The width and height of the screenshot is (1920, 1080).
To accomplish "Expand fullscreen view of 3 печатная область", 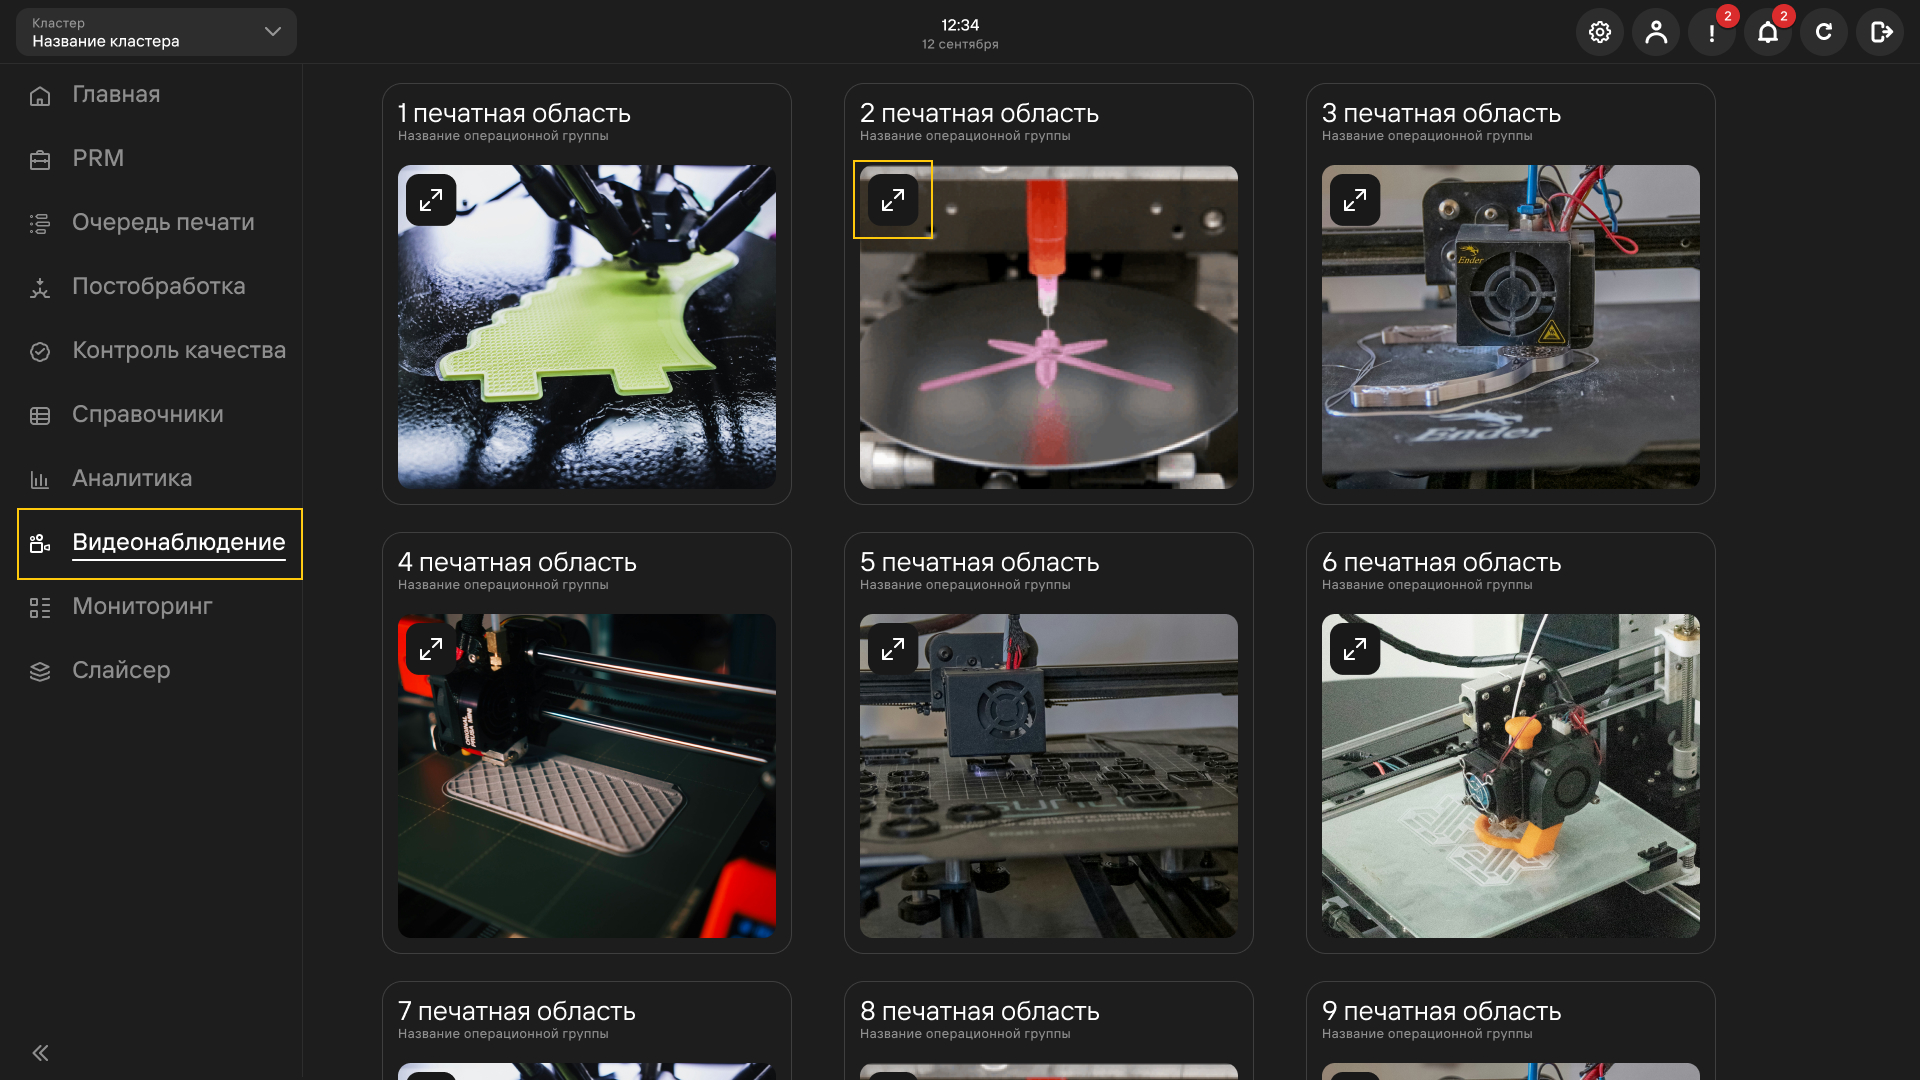I will (x=1355, y=200).
